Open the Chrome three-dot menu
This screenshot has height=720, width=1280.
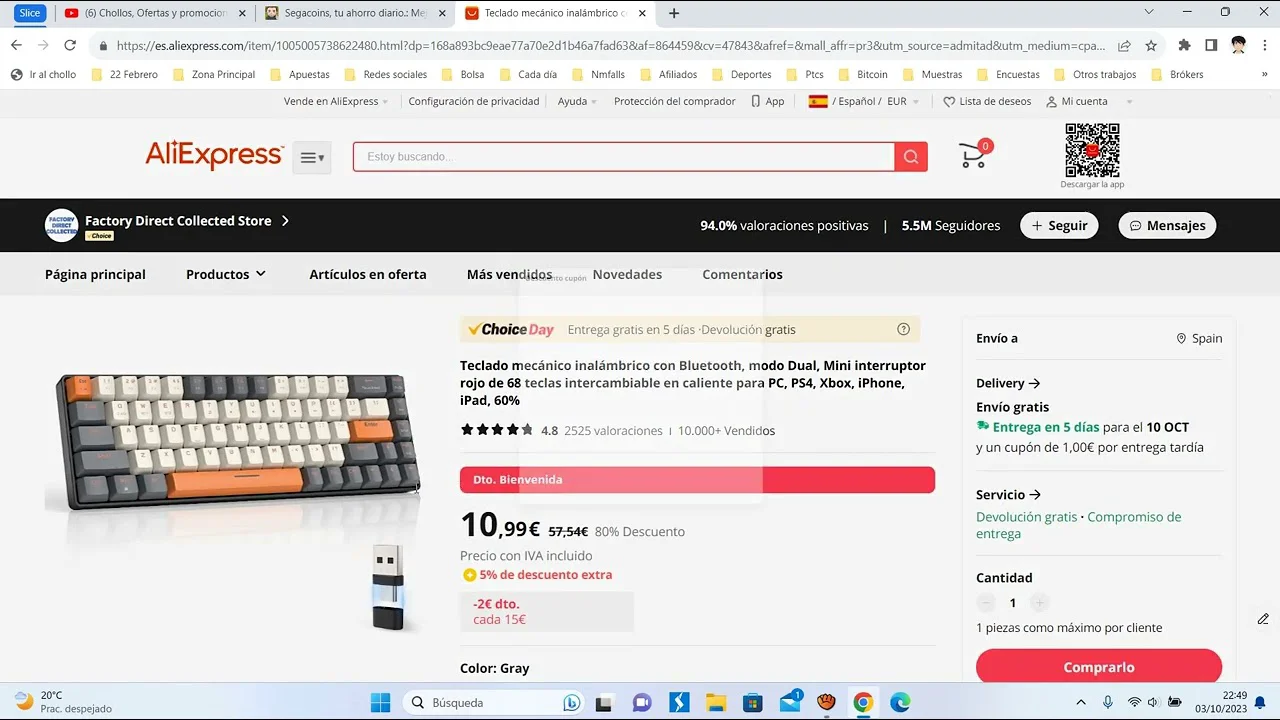tap(1264, 45)
